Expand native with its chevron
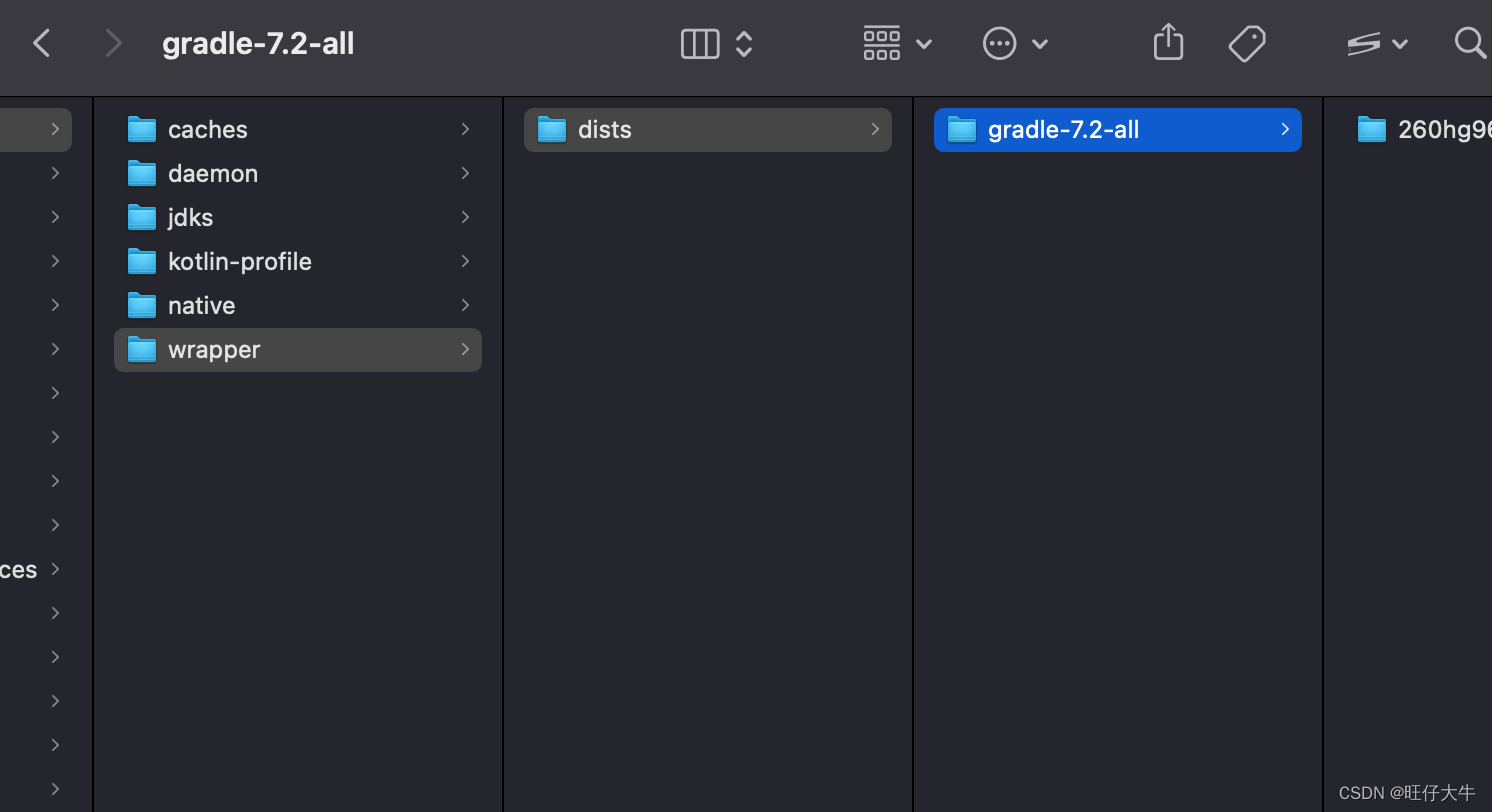Viewport: 1492px width, 812px height. coord(465,305)
